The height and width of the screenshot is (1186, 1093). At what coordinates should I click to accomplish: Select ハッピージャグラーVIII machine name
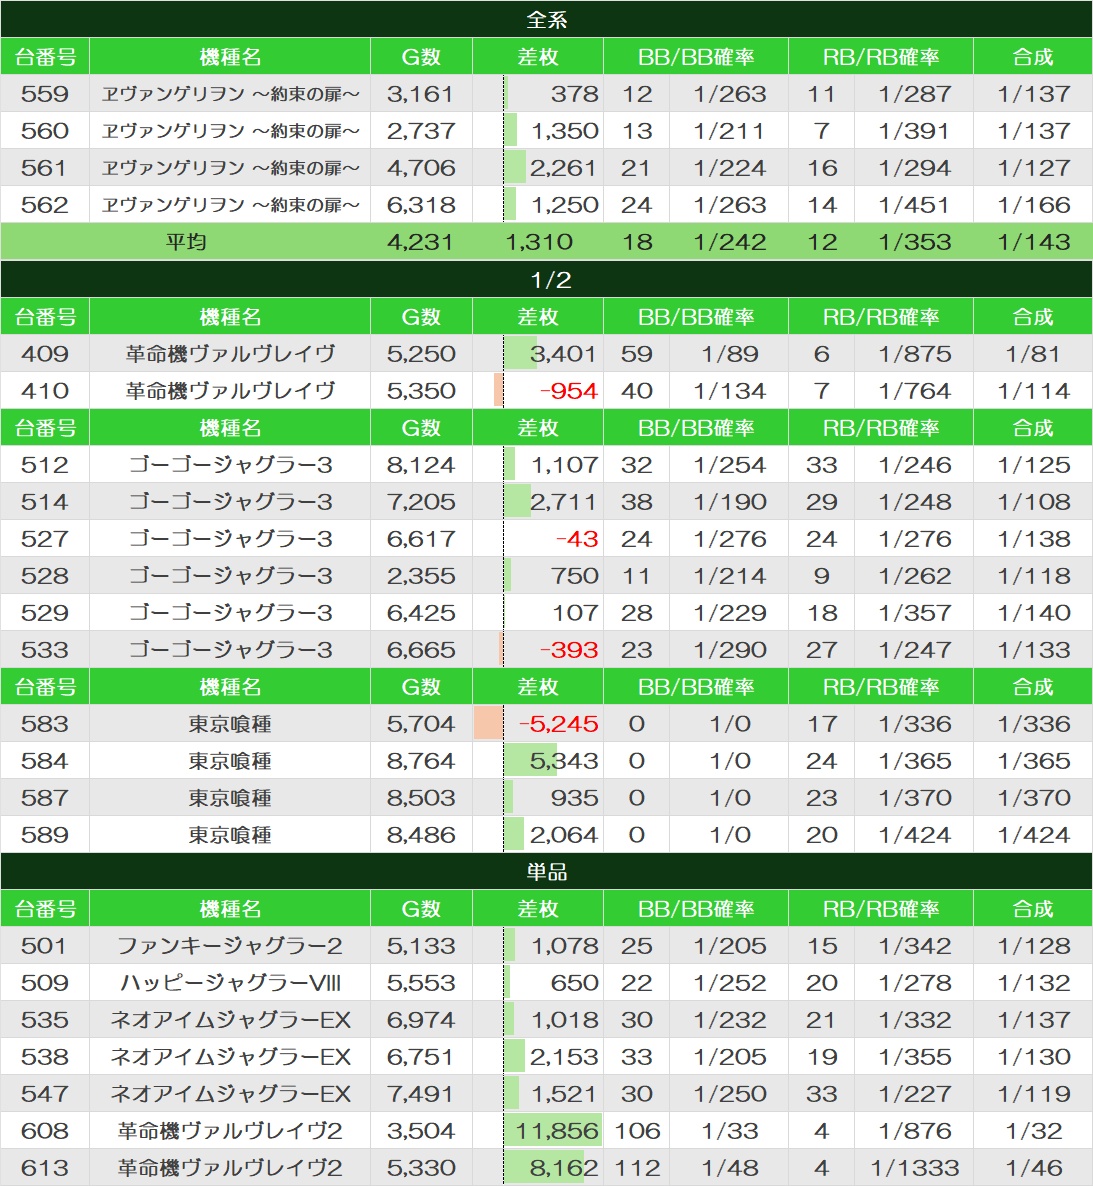tap(230, 983)
